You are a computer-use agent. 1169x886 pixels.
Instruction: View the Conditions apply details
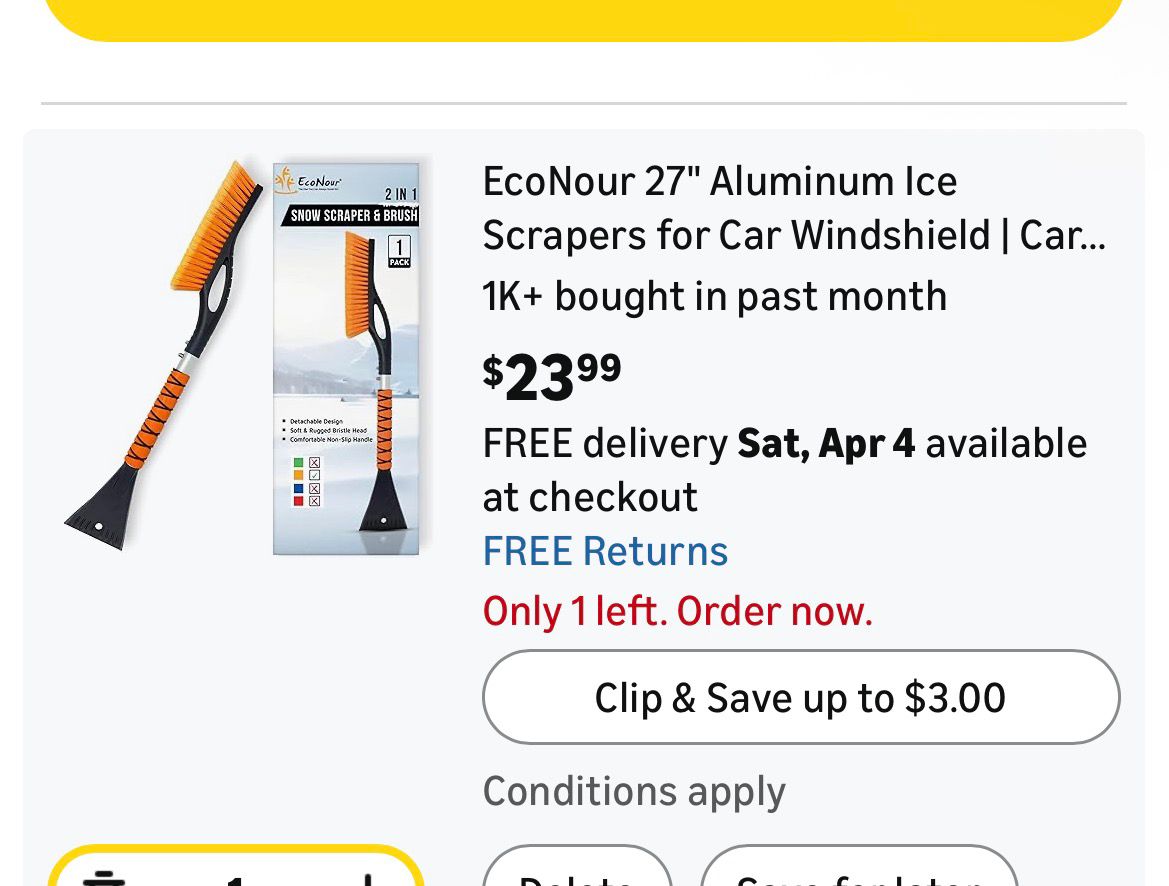(x=634, y=791)
